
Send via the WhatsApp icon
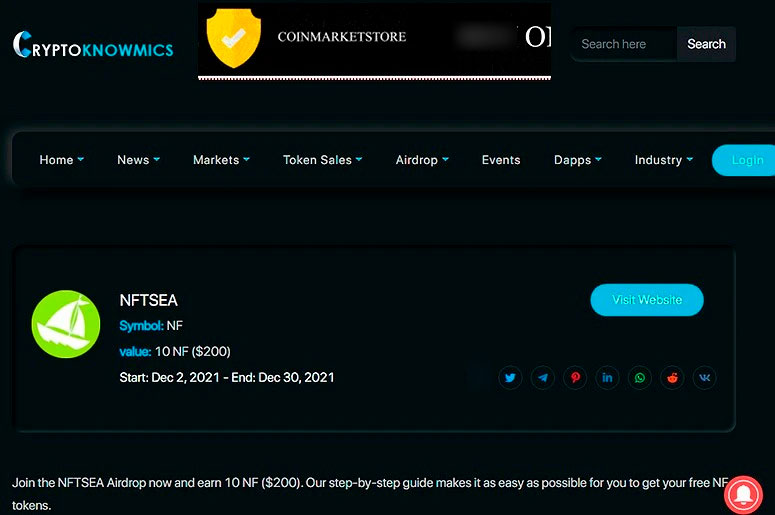click(640, 378)
